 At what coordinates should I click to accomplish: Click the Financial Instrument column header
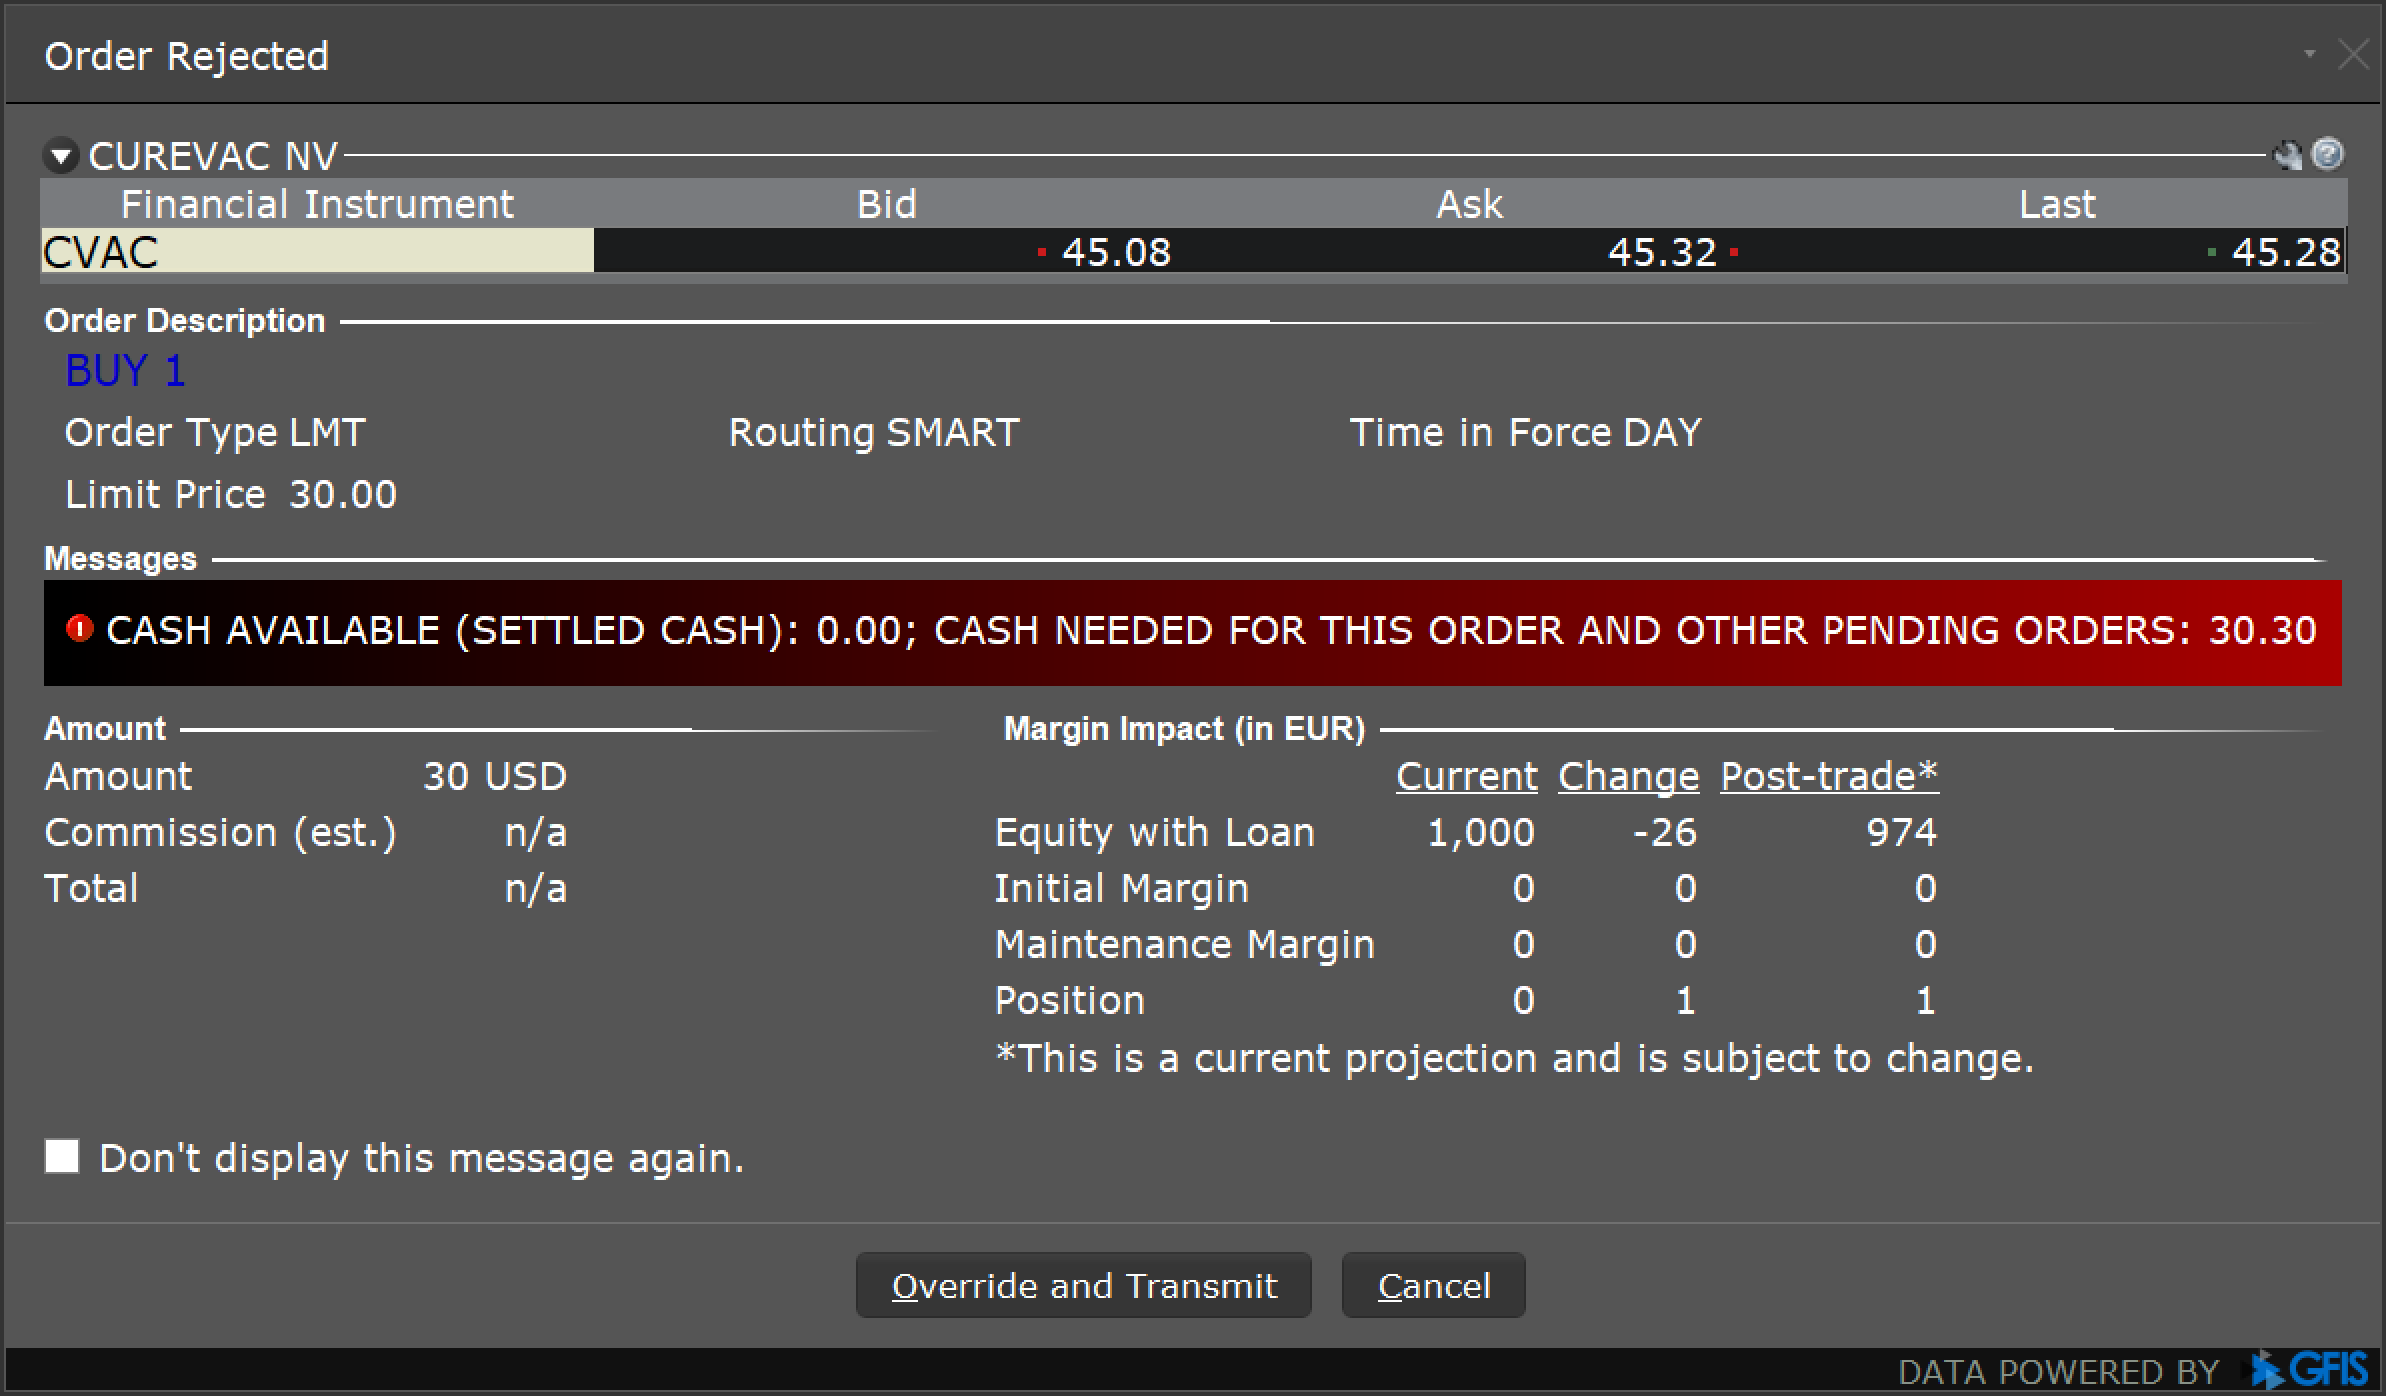pos(316,204)
